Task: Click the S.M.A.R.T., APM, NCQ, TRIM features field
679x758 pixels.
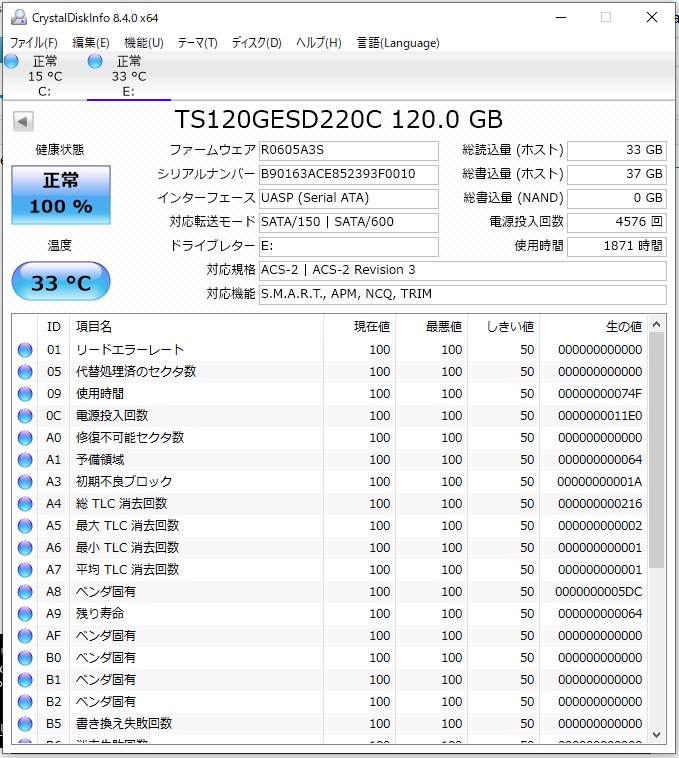Action: click(x=462, y=294)
